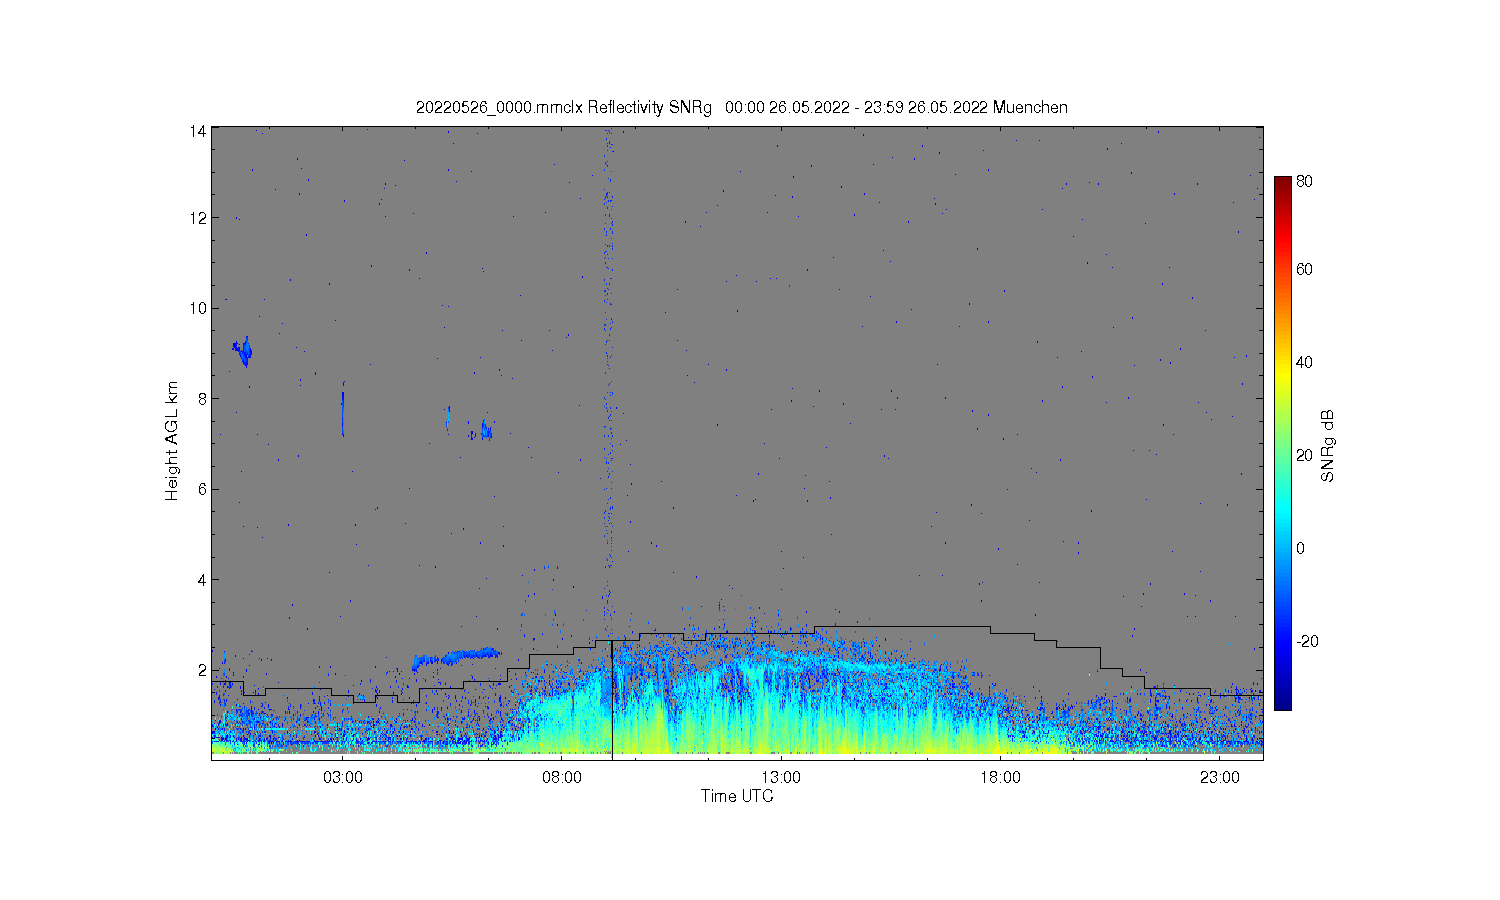This screenshot has height=900, width=1500.
Task: Click the 4 km height tick label
Action: [202, 579]
